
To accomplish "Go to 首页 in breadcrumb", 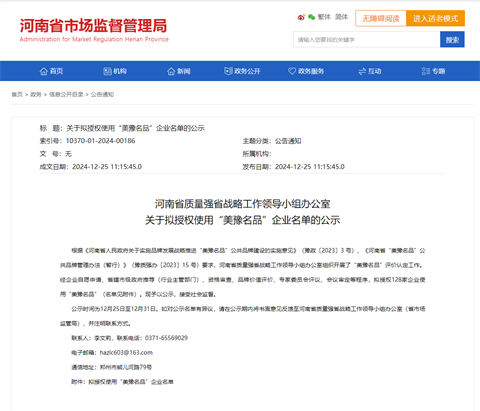I will [x=17, y=95].
